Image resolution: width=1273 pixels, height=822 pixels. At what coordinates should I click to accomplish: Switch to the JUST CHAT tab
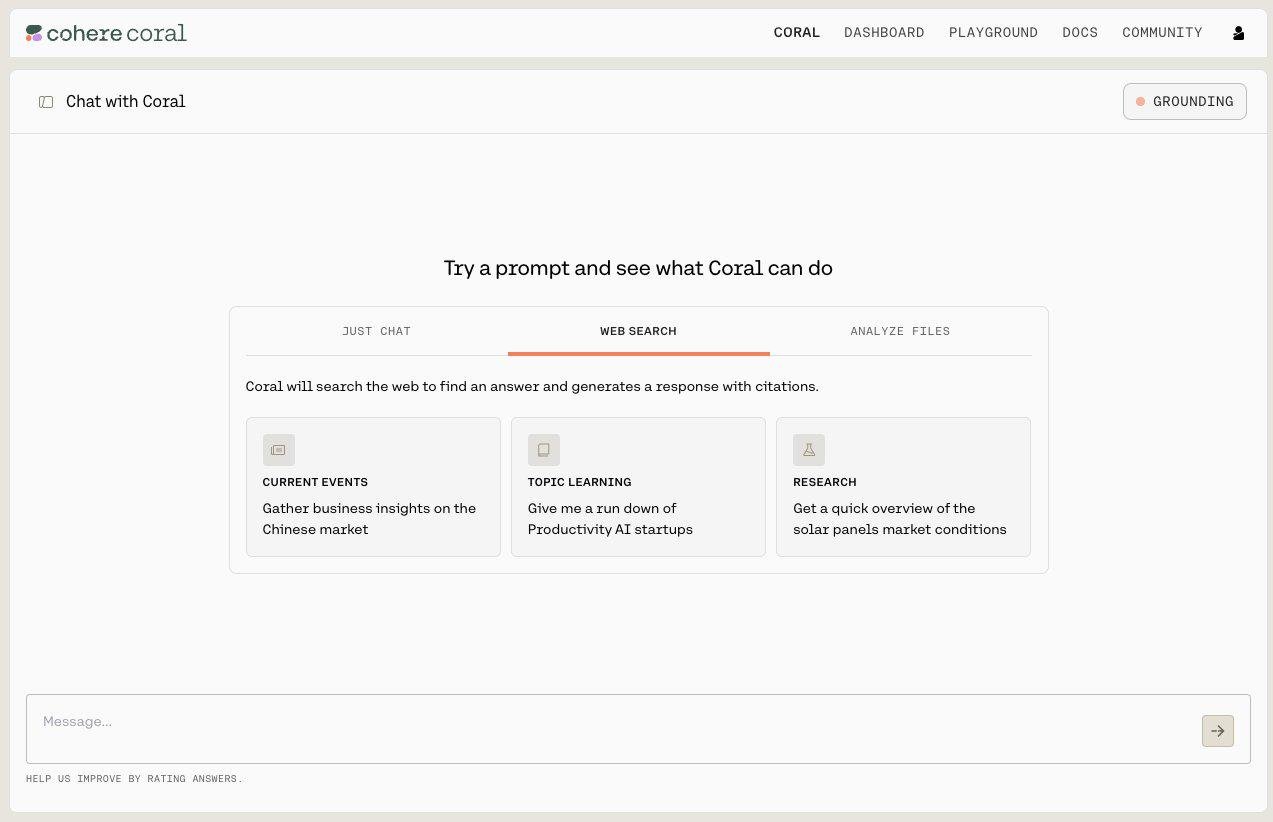[376, 331]
